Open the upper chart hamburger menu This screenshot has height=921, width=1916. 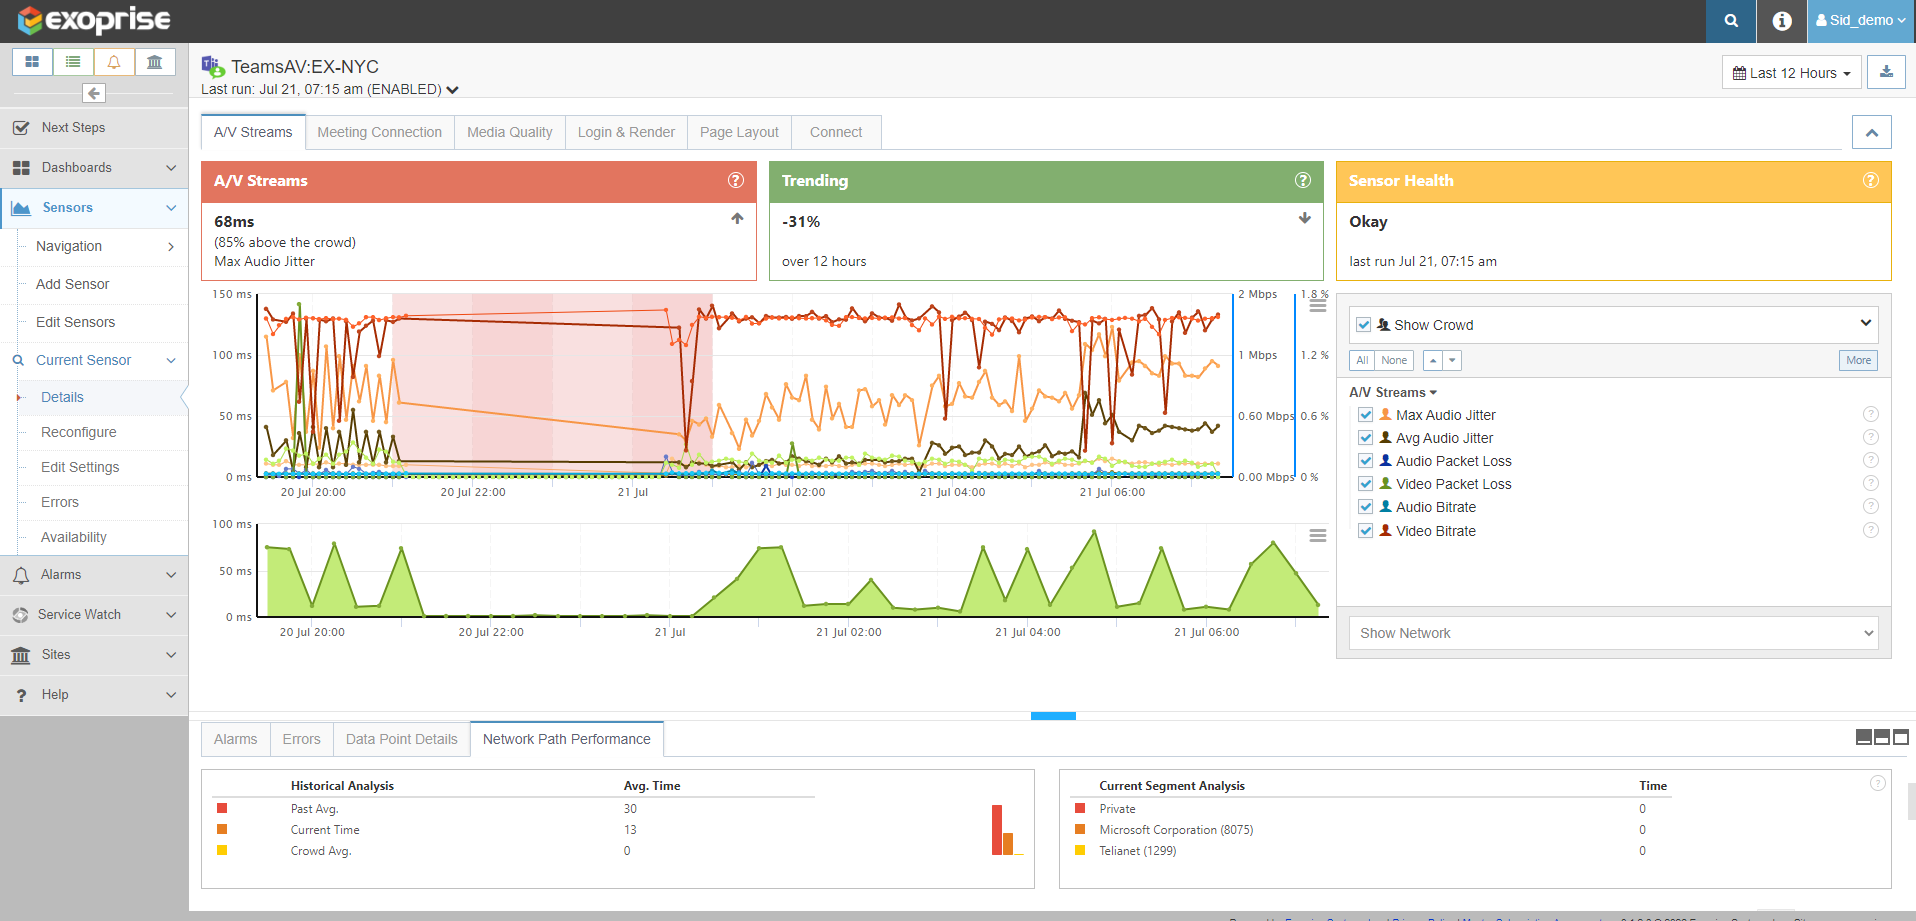tap(1318, 306)
